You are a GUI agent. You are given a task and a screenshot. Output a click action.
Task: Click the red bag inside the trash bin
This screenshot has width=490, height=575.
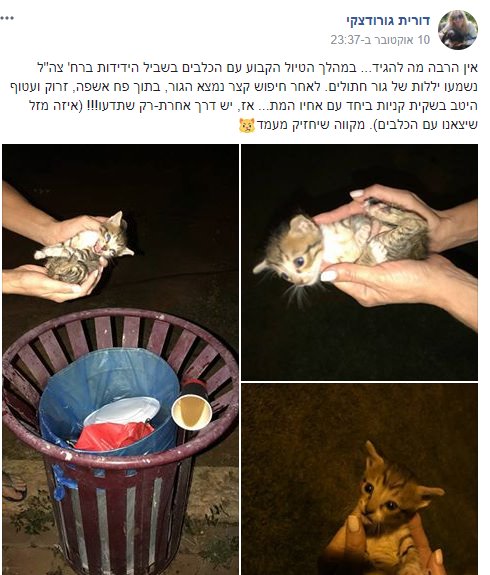(114, 436)
